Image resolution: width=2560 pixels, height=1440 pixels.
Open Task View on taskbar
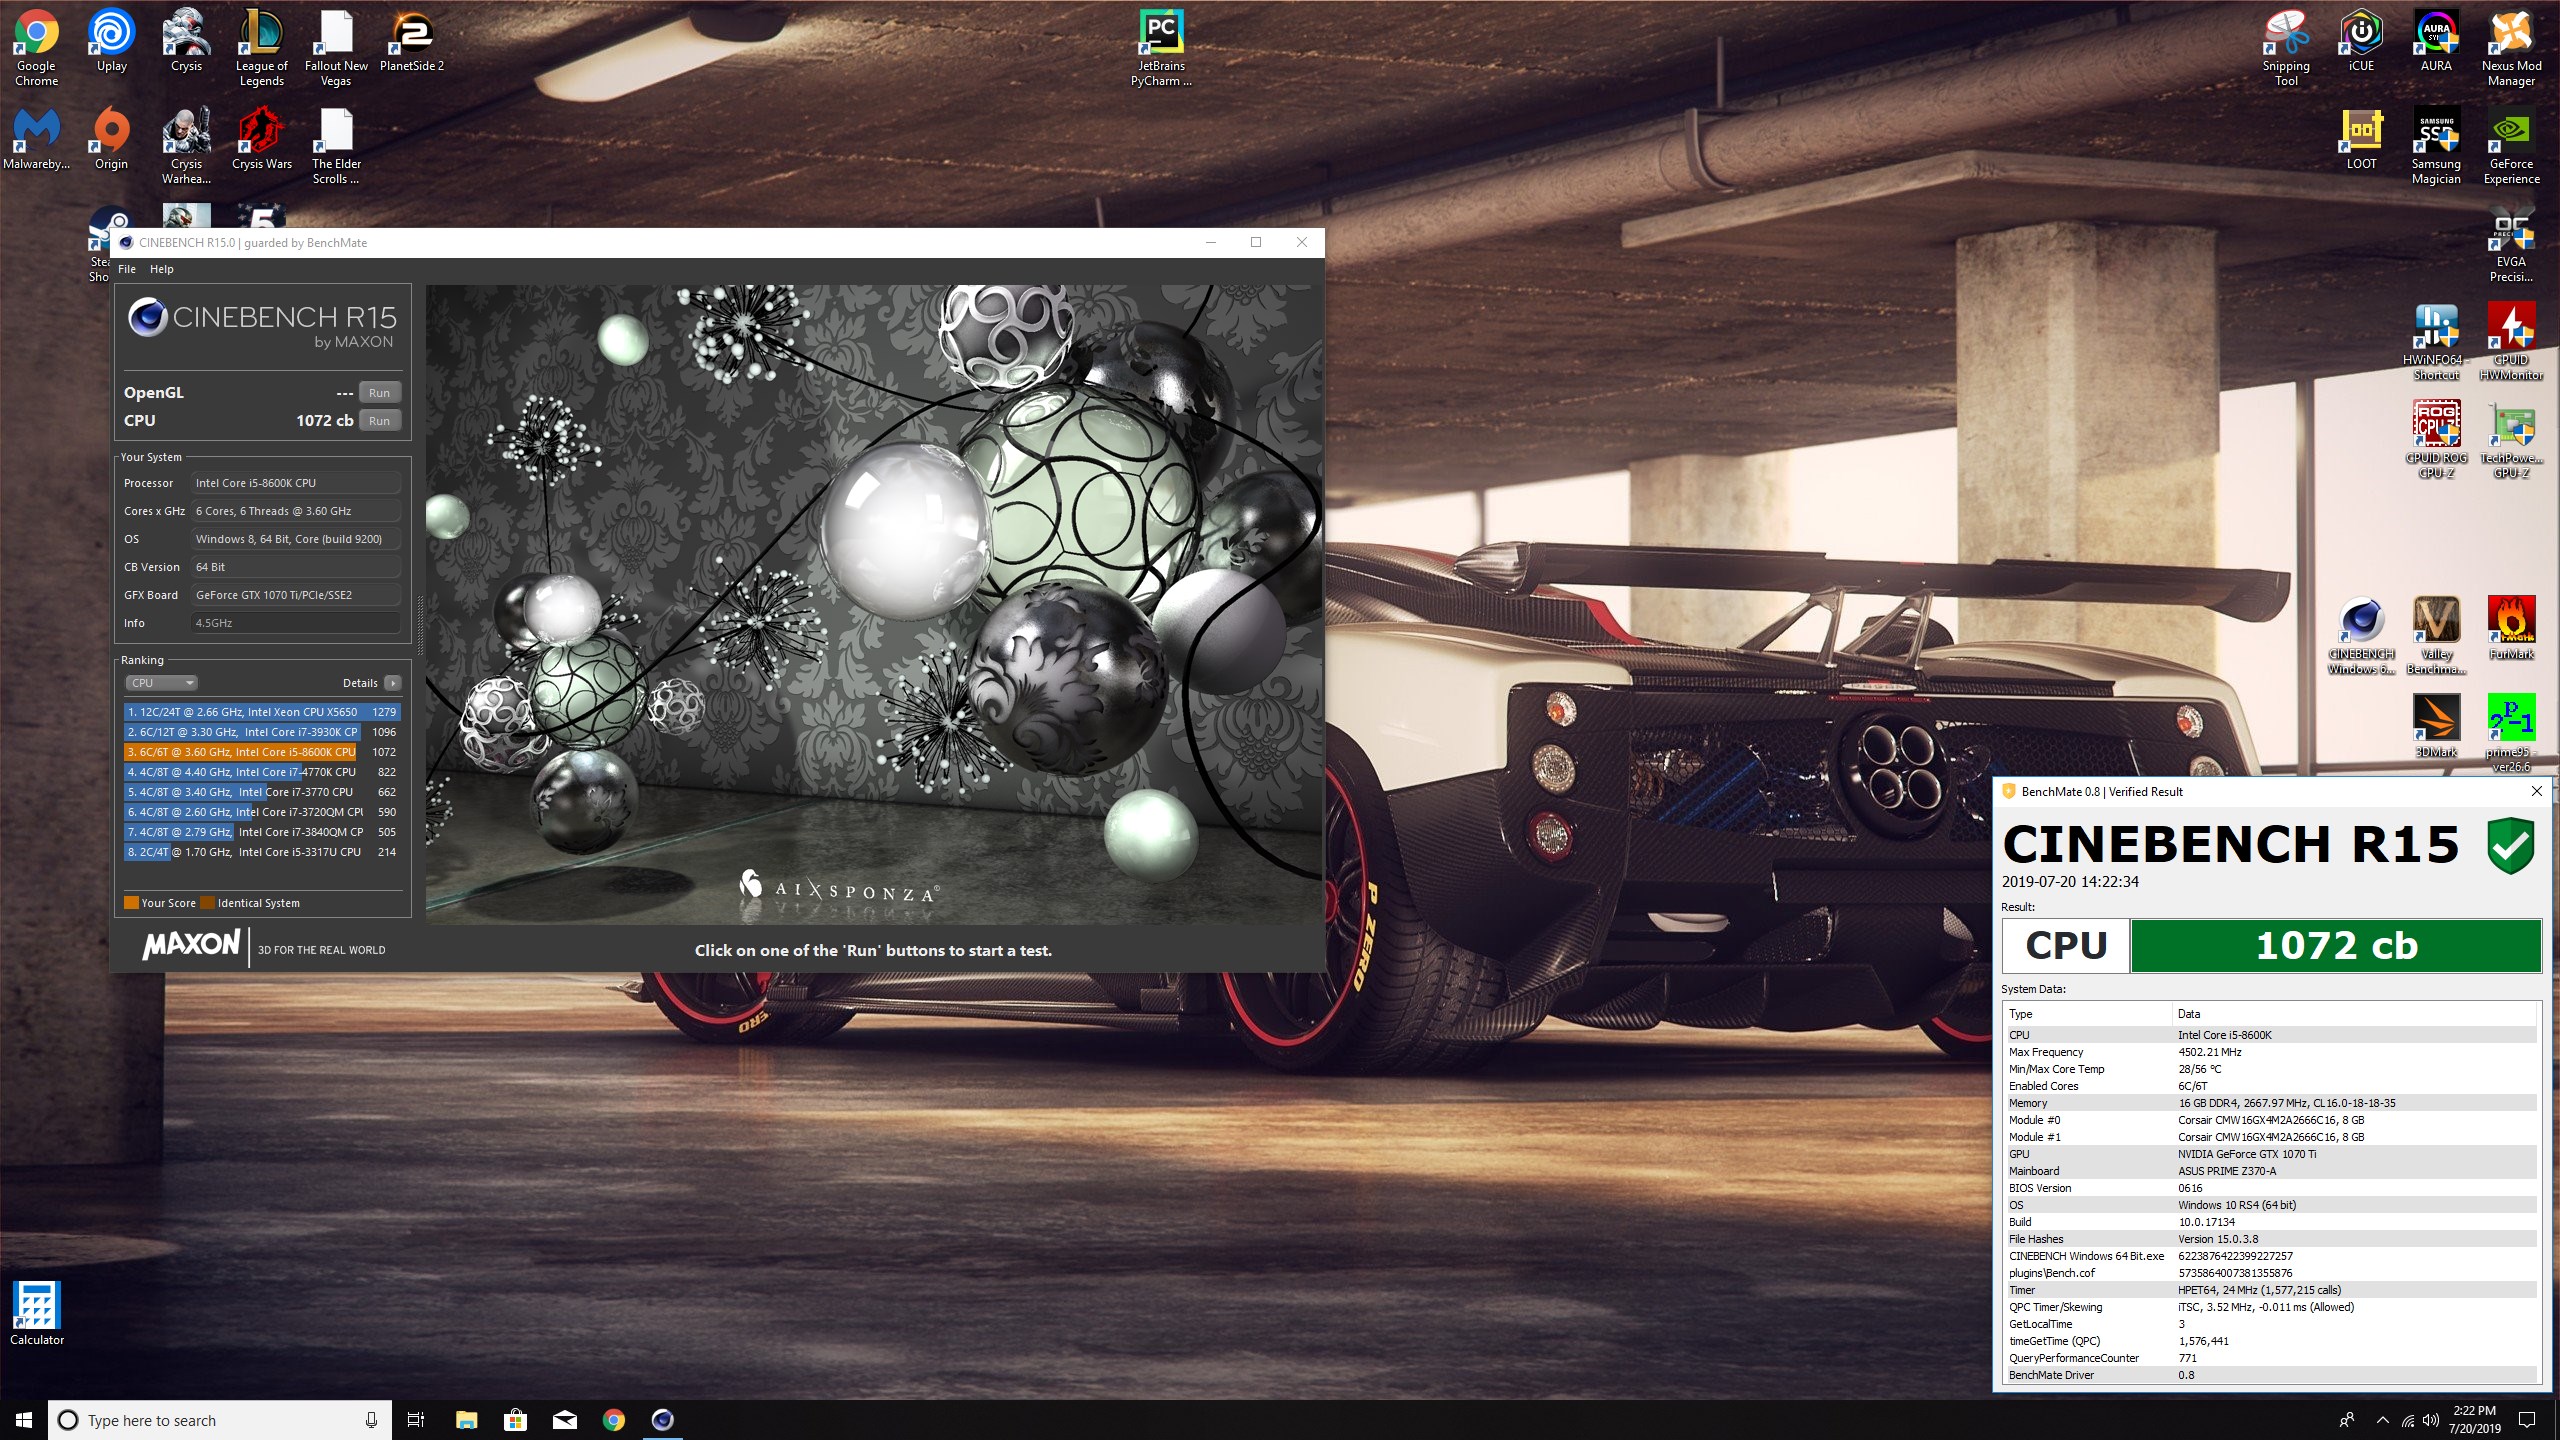[416, 1420]
